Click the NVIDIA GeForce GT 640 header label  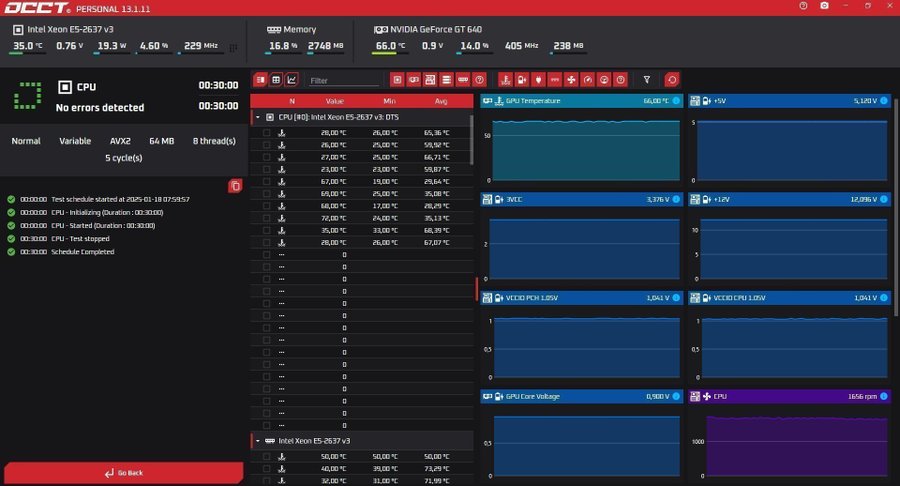pos(436,29)
